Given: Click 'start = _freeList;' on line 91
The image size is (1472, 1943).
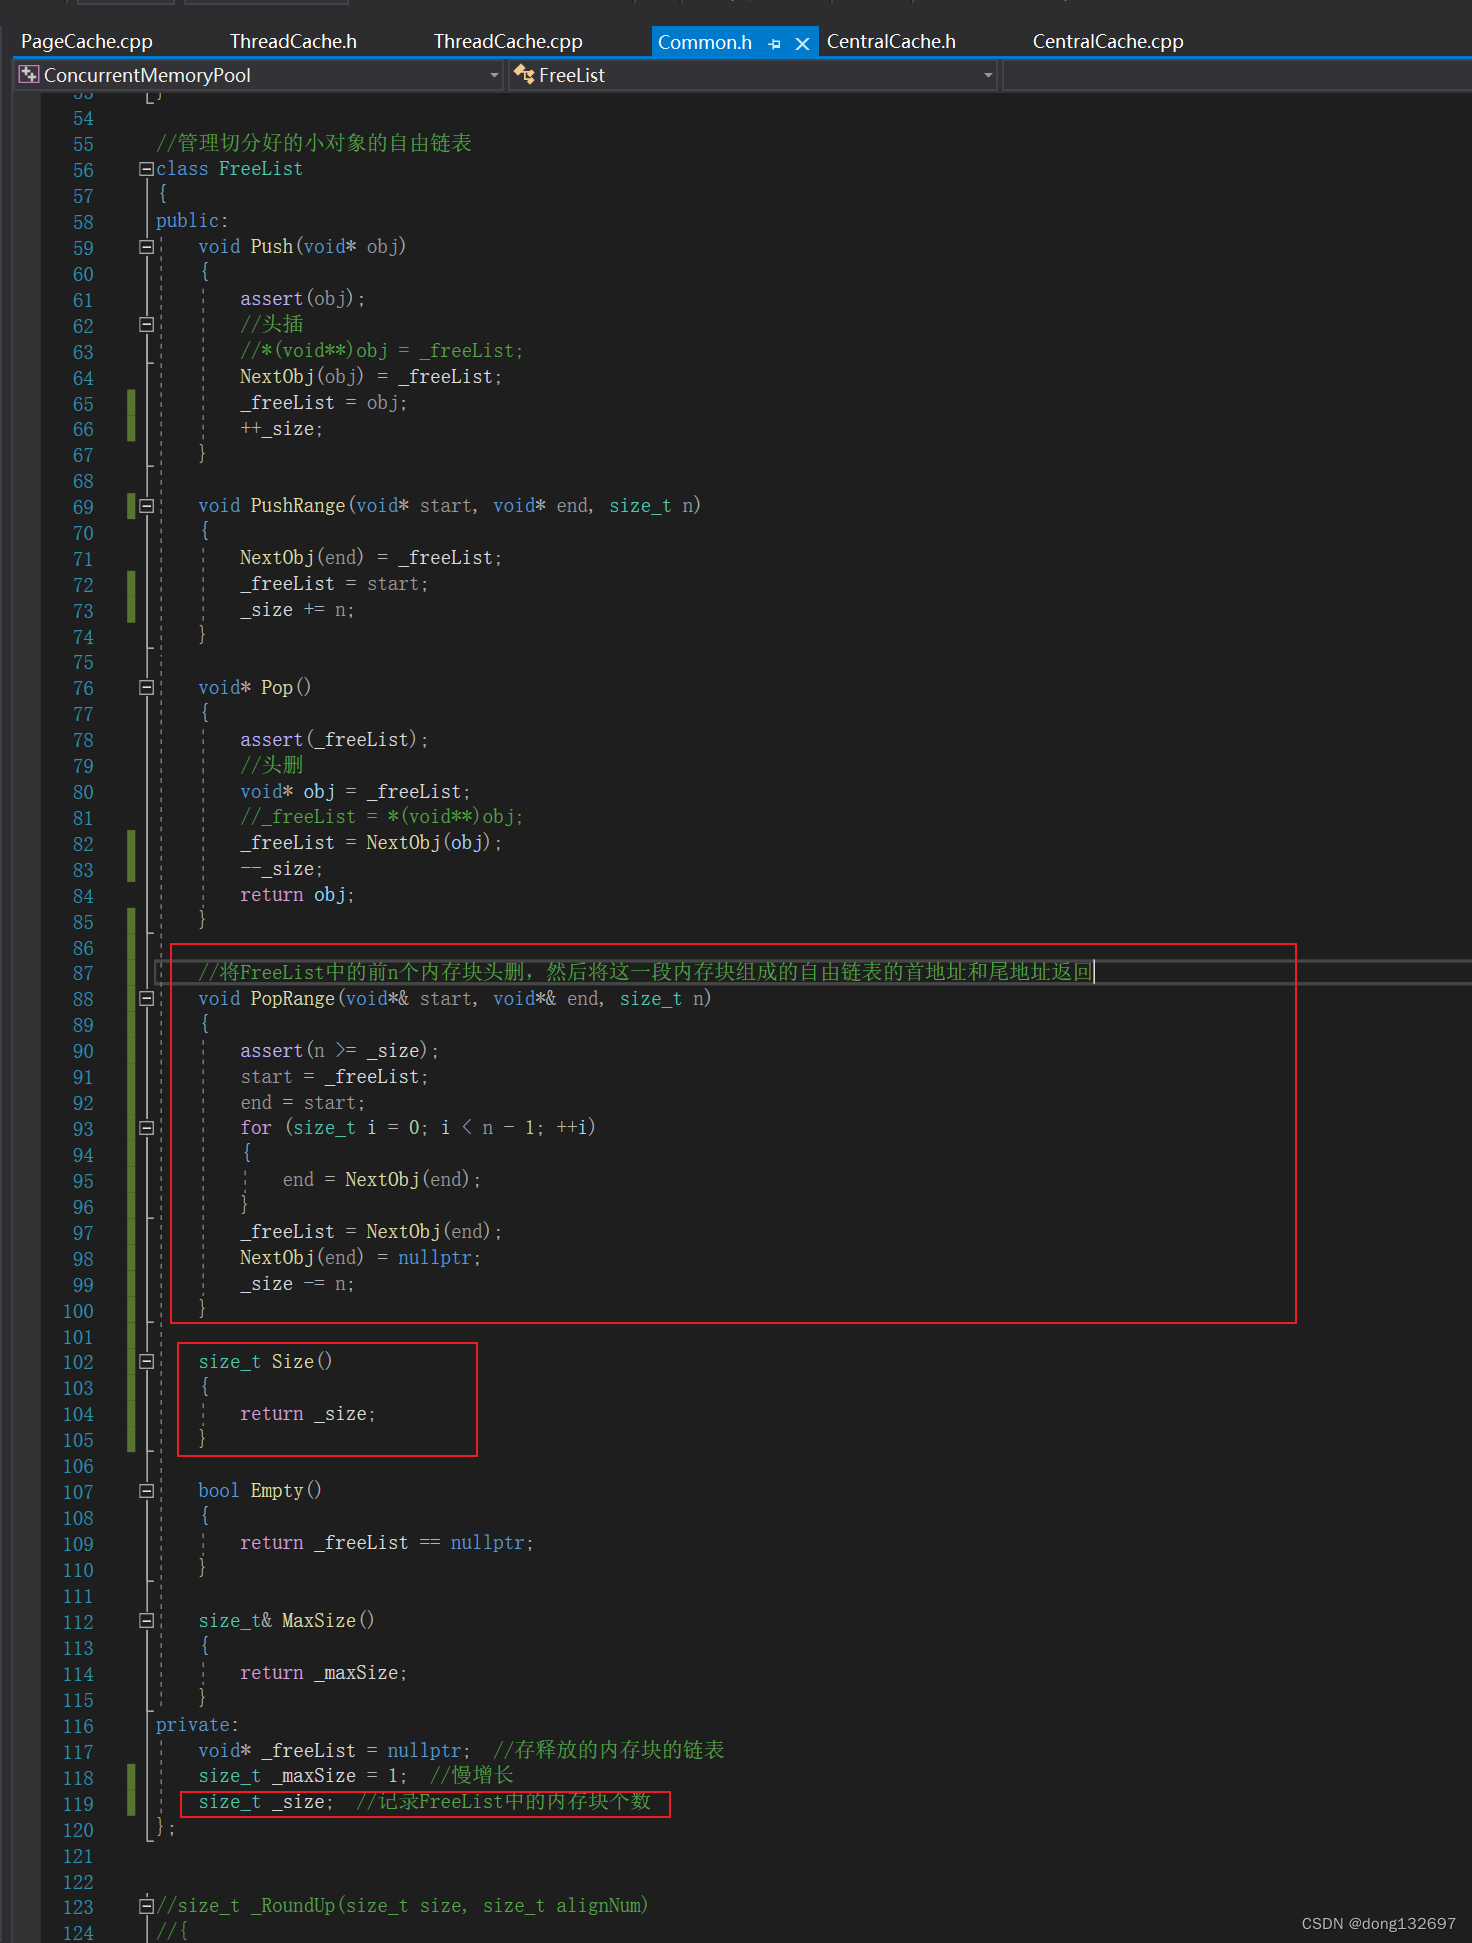Looking at the screenshot, I should 334,1077.
